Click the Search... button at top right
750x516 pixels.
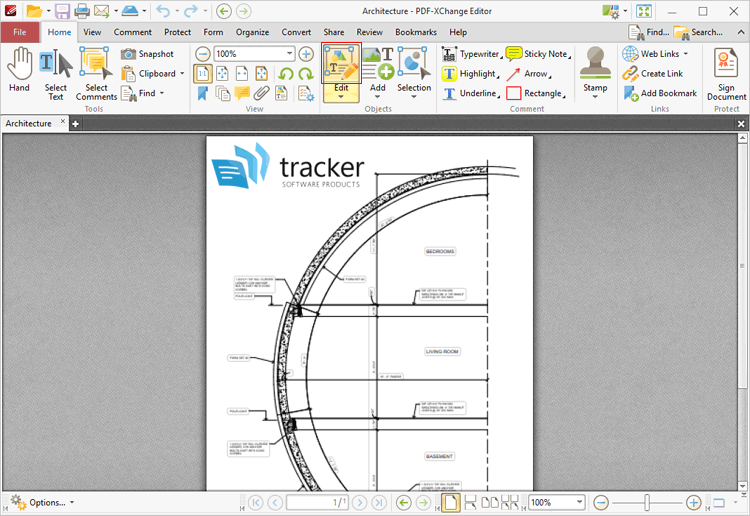coord(698,32)
